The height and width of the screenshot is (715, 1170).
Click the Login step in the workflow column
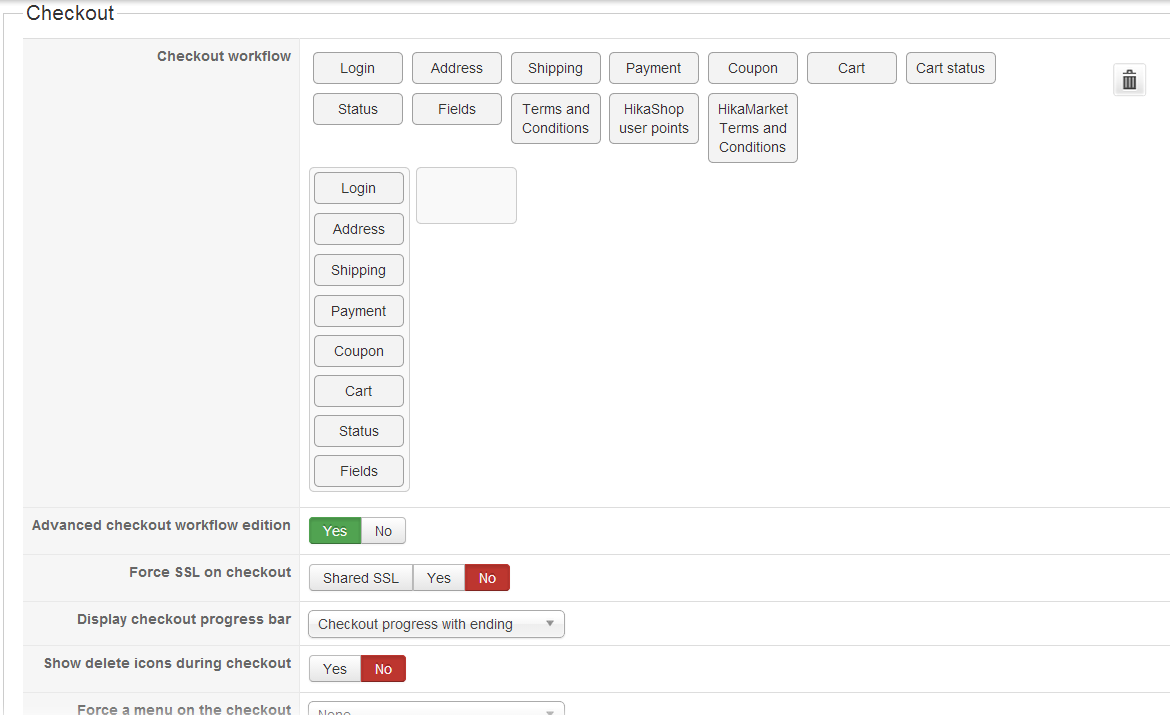click(x=359, y=188)
